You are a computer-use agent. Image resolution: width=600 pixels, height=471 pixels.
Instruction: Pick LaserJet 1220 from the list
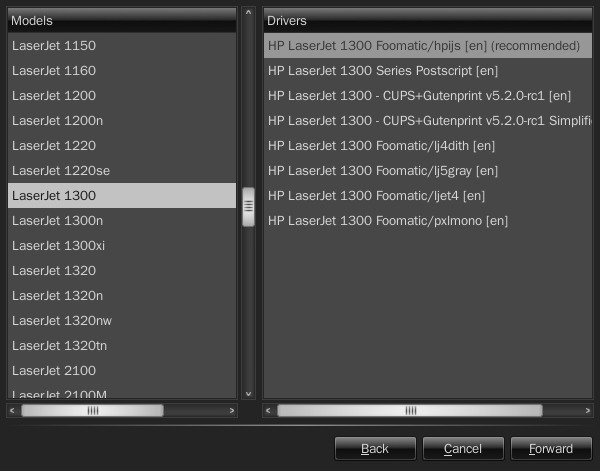pos(122,145)
